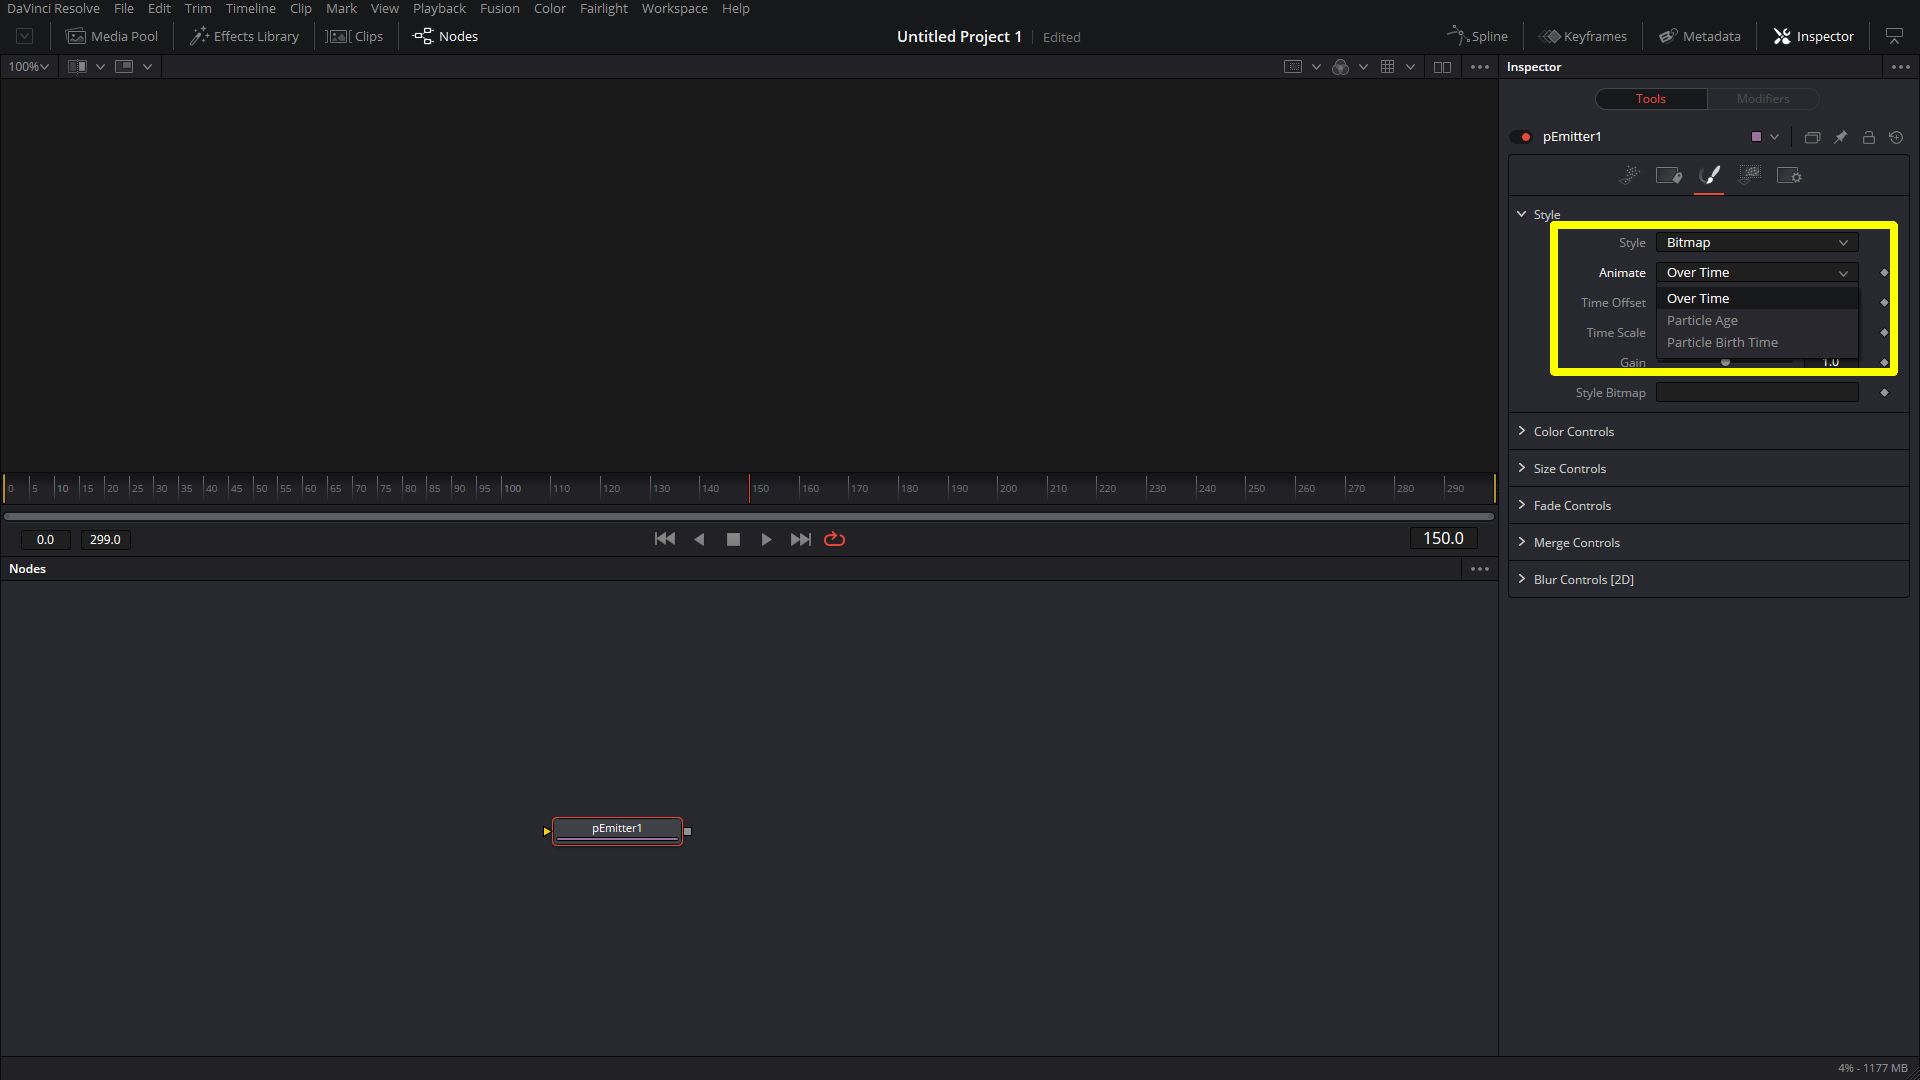Screen dimensions: 1920x1080
Task: Toggle the Clips panel
Action: point(356,36)
